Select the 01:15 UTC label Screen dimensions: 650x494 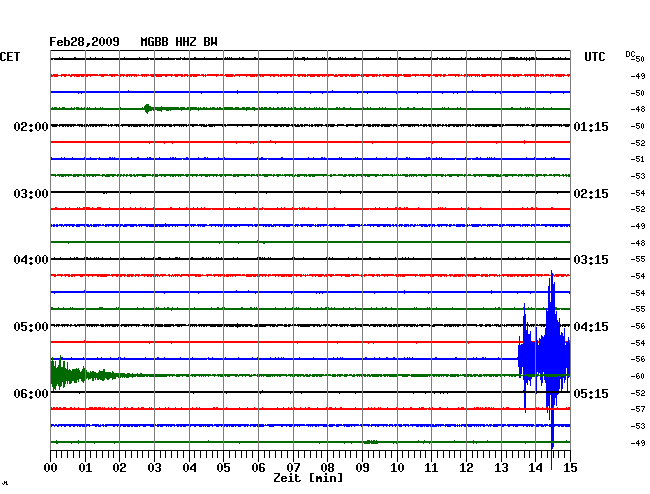click(591, 126)
